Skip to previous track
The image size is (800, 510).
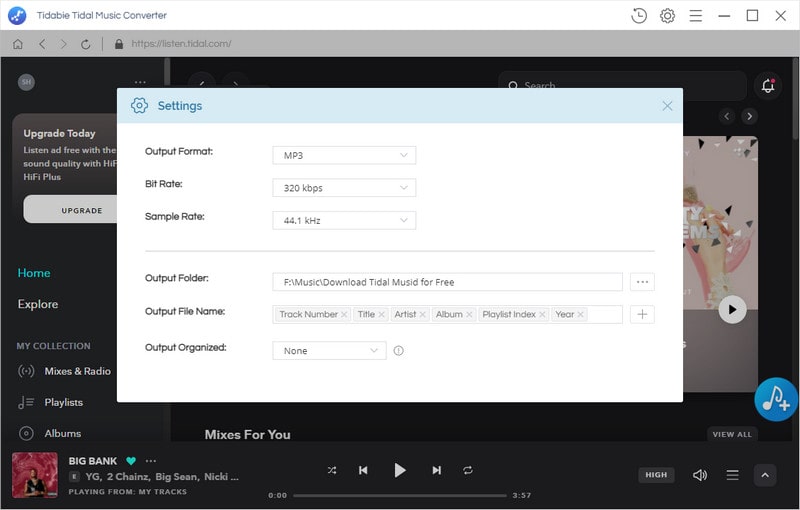tap(363, 470)
